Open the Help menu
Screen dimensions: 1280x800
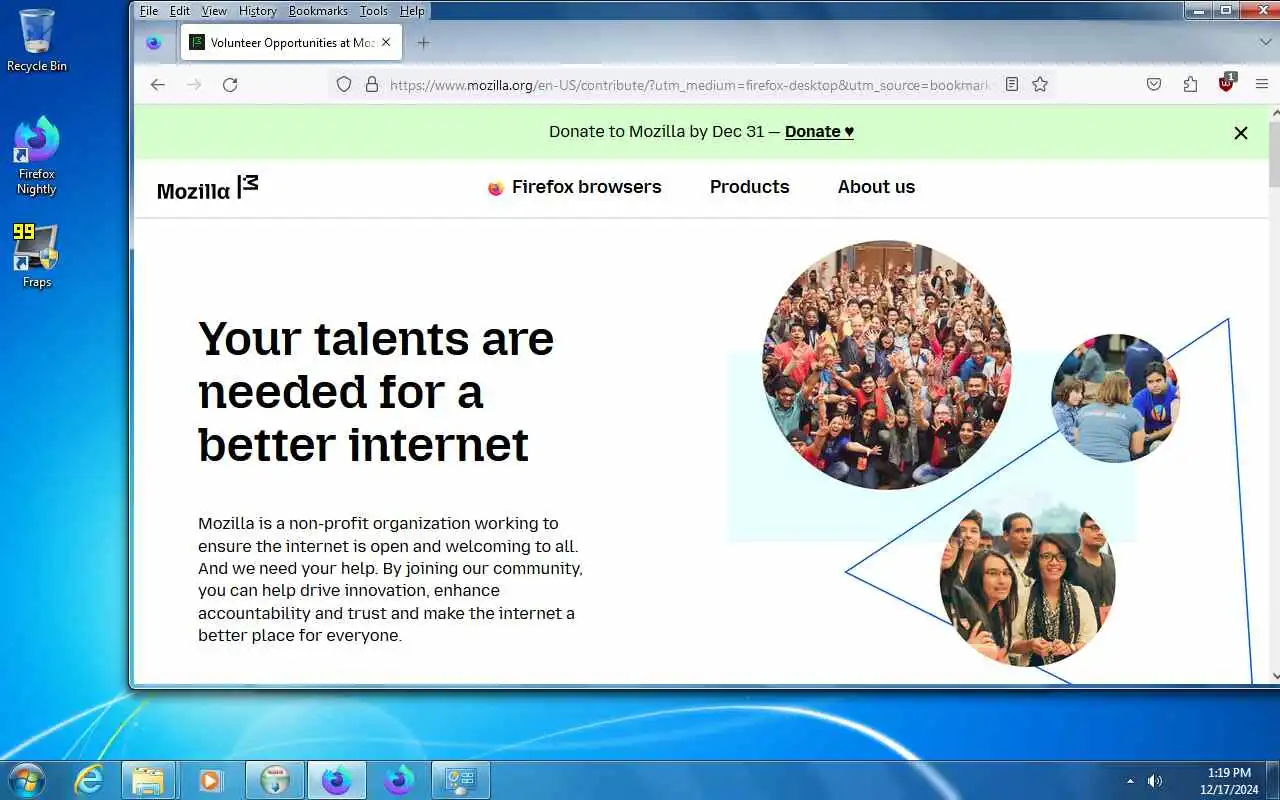412,11
